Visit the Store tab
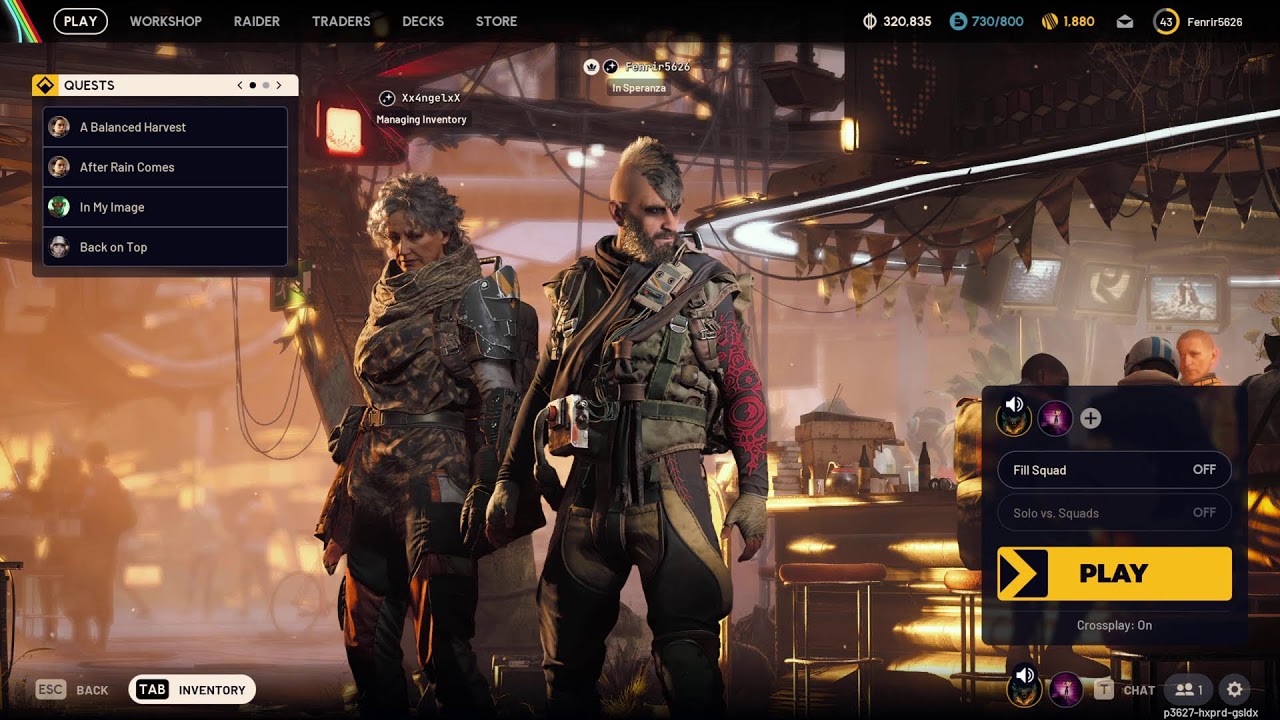Viewport: 1280px width, 720px height. (497, 21)
